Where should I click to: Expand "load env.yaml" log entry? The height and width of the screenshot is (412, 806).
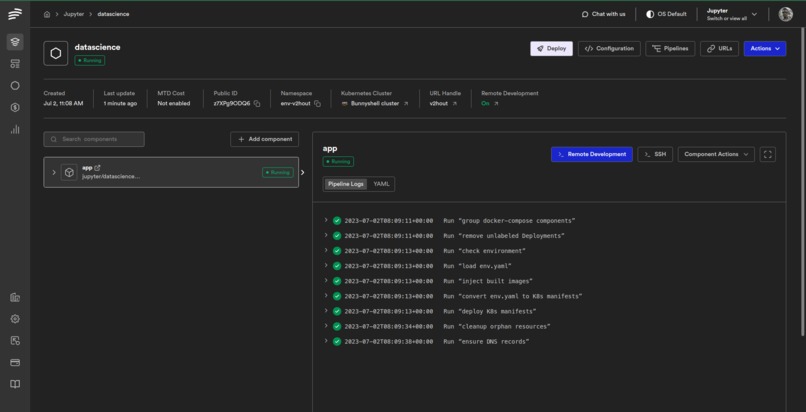click(326, 265)
